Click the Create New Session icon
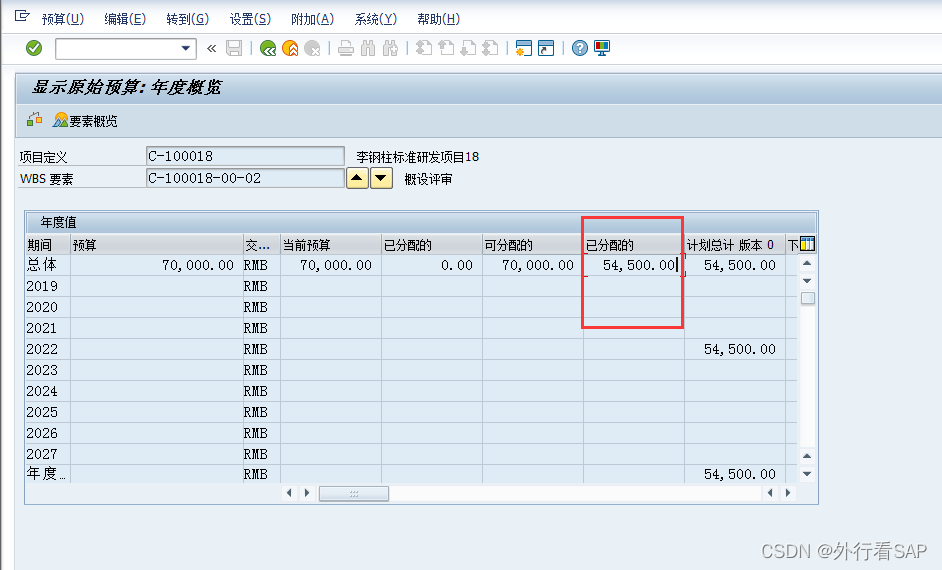 [x=523, y=48]
